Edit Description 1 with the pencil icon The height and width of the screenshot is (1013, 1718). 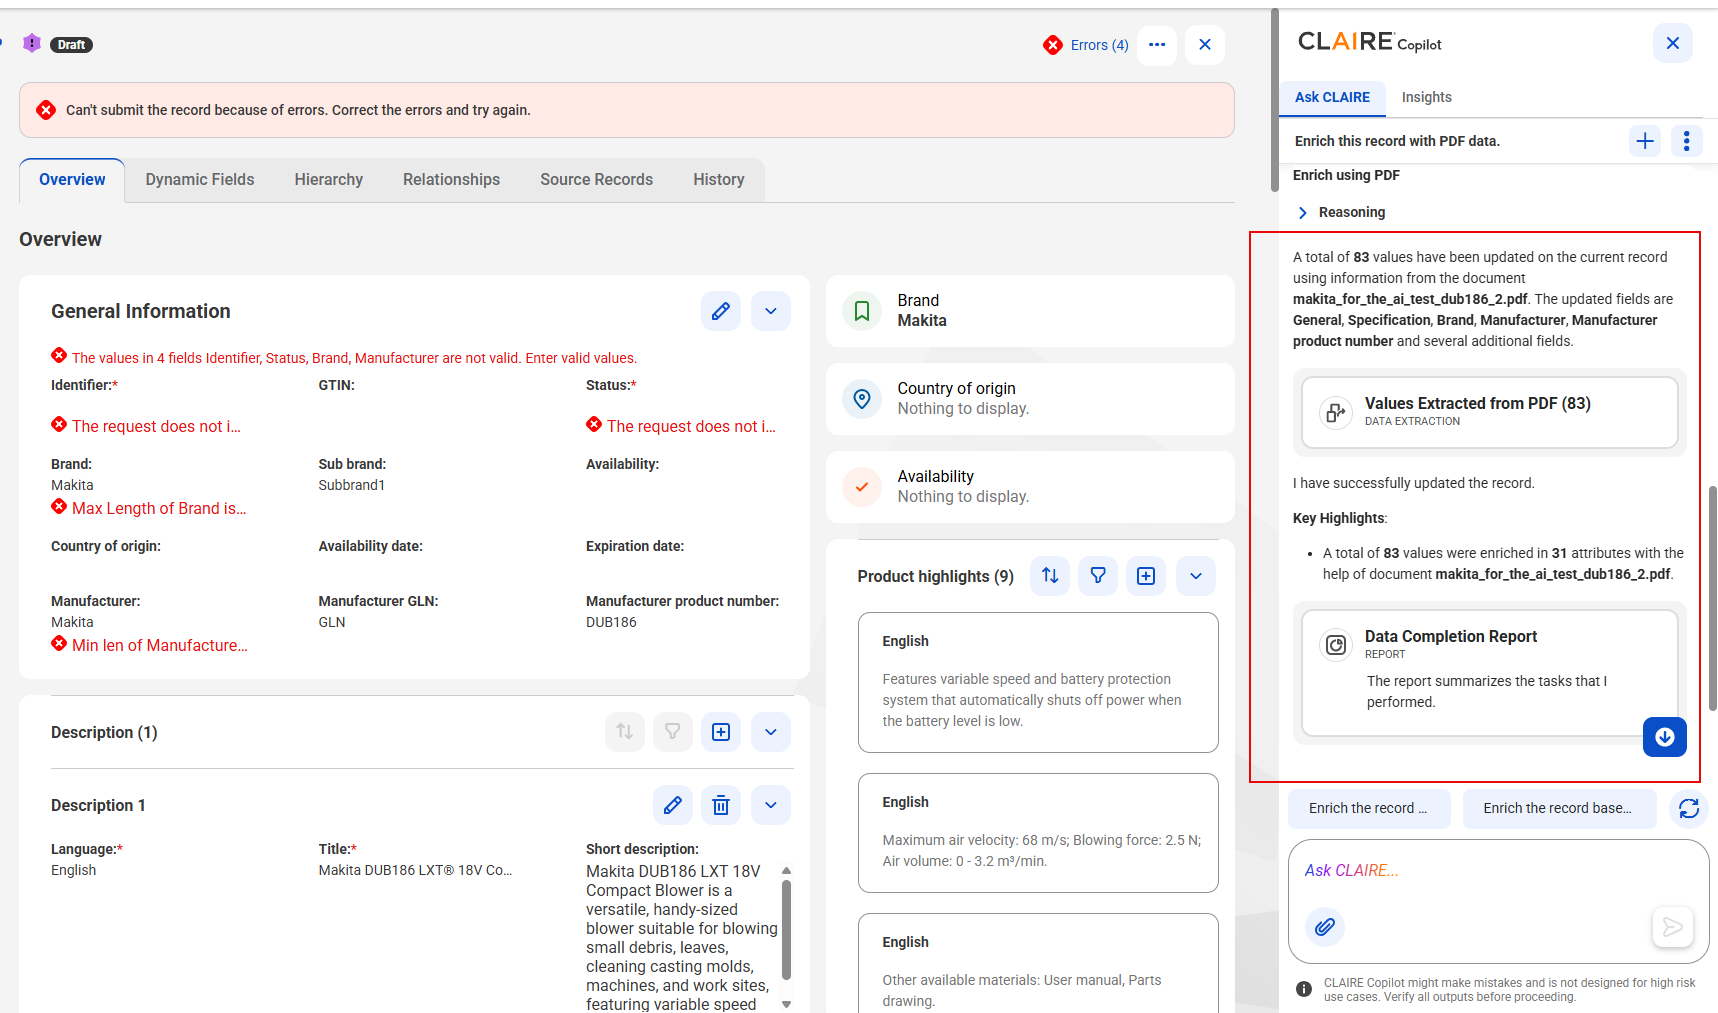(673, 805)
